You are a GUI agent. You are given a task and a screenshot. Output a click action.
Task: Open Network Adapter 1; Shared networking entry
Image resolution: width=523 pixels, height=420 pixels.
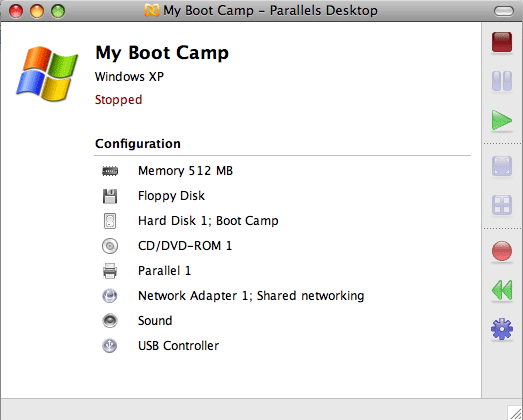click(251, 296)
